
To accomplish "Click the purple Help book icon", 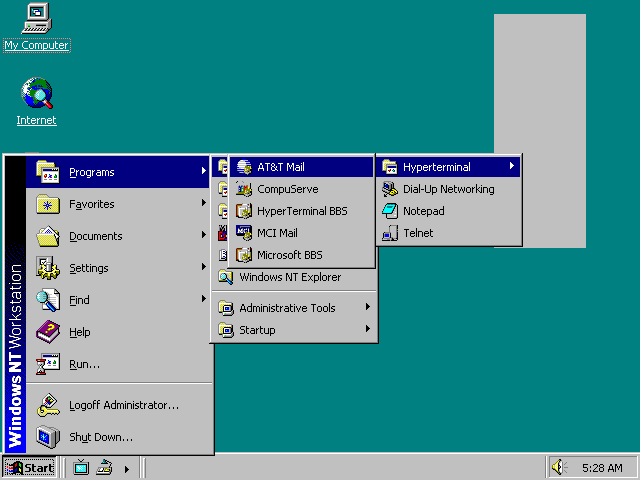I will [48, 332].
